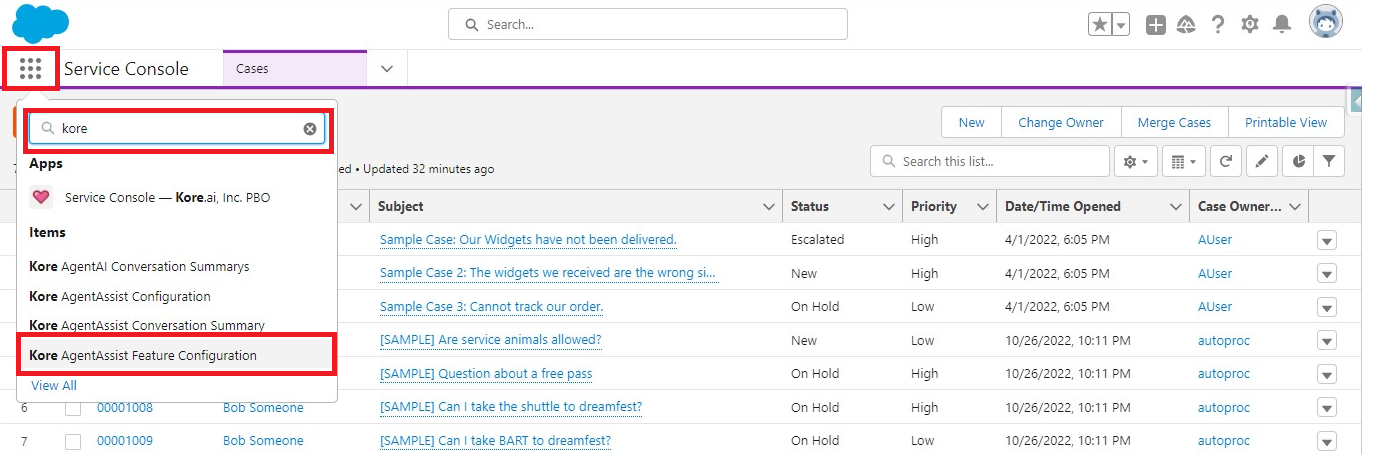
Task: Select Kore AgentAssist Configuration item
Action: click(x=120, y=296)
